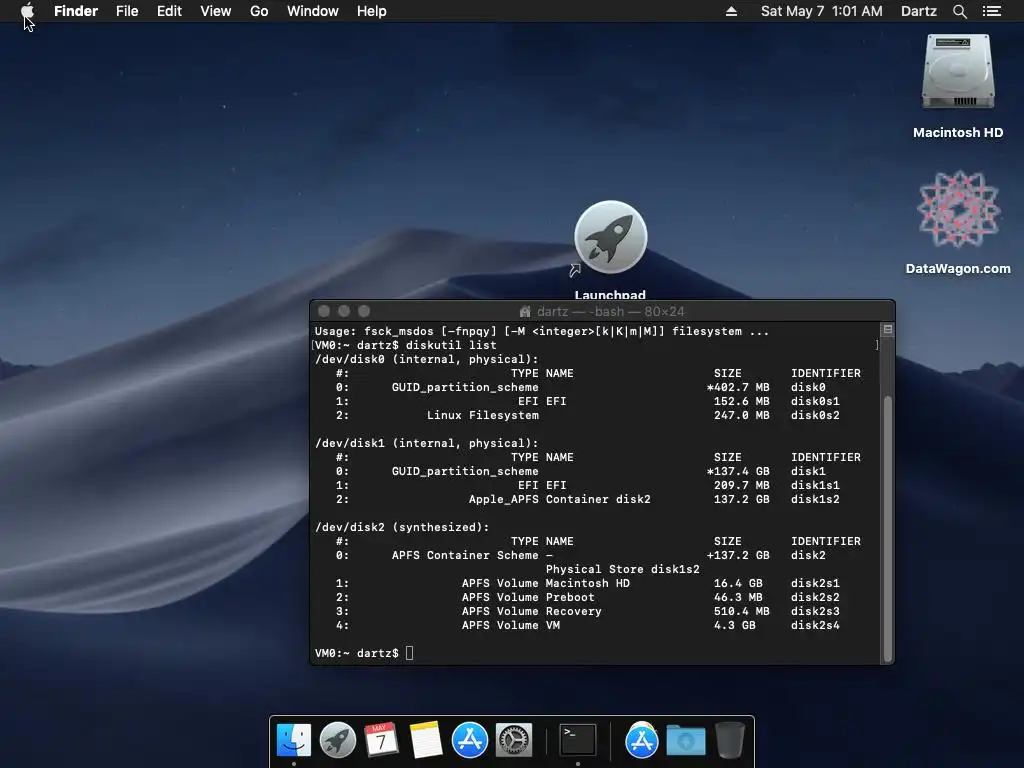Click the '/dev/disk1 (internal, physical):' line
This screenshot has width=1024, height=768.
tap(427, 443)
